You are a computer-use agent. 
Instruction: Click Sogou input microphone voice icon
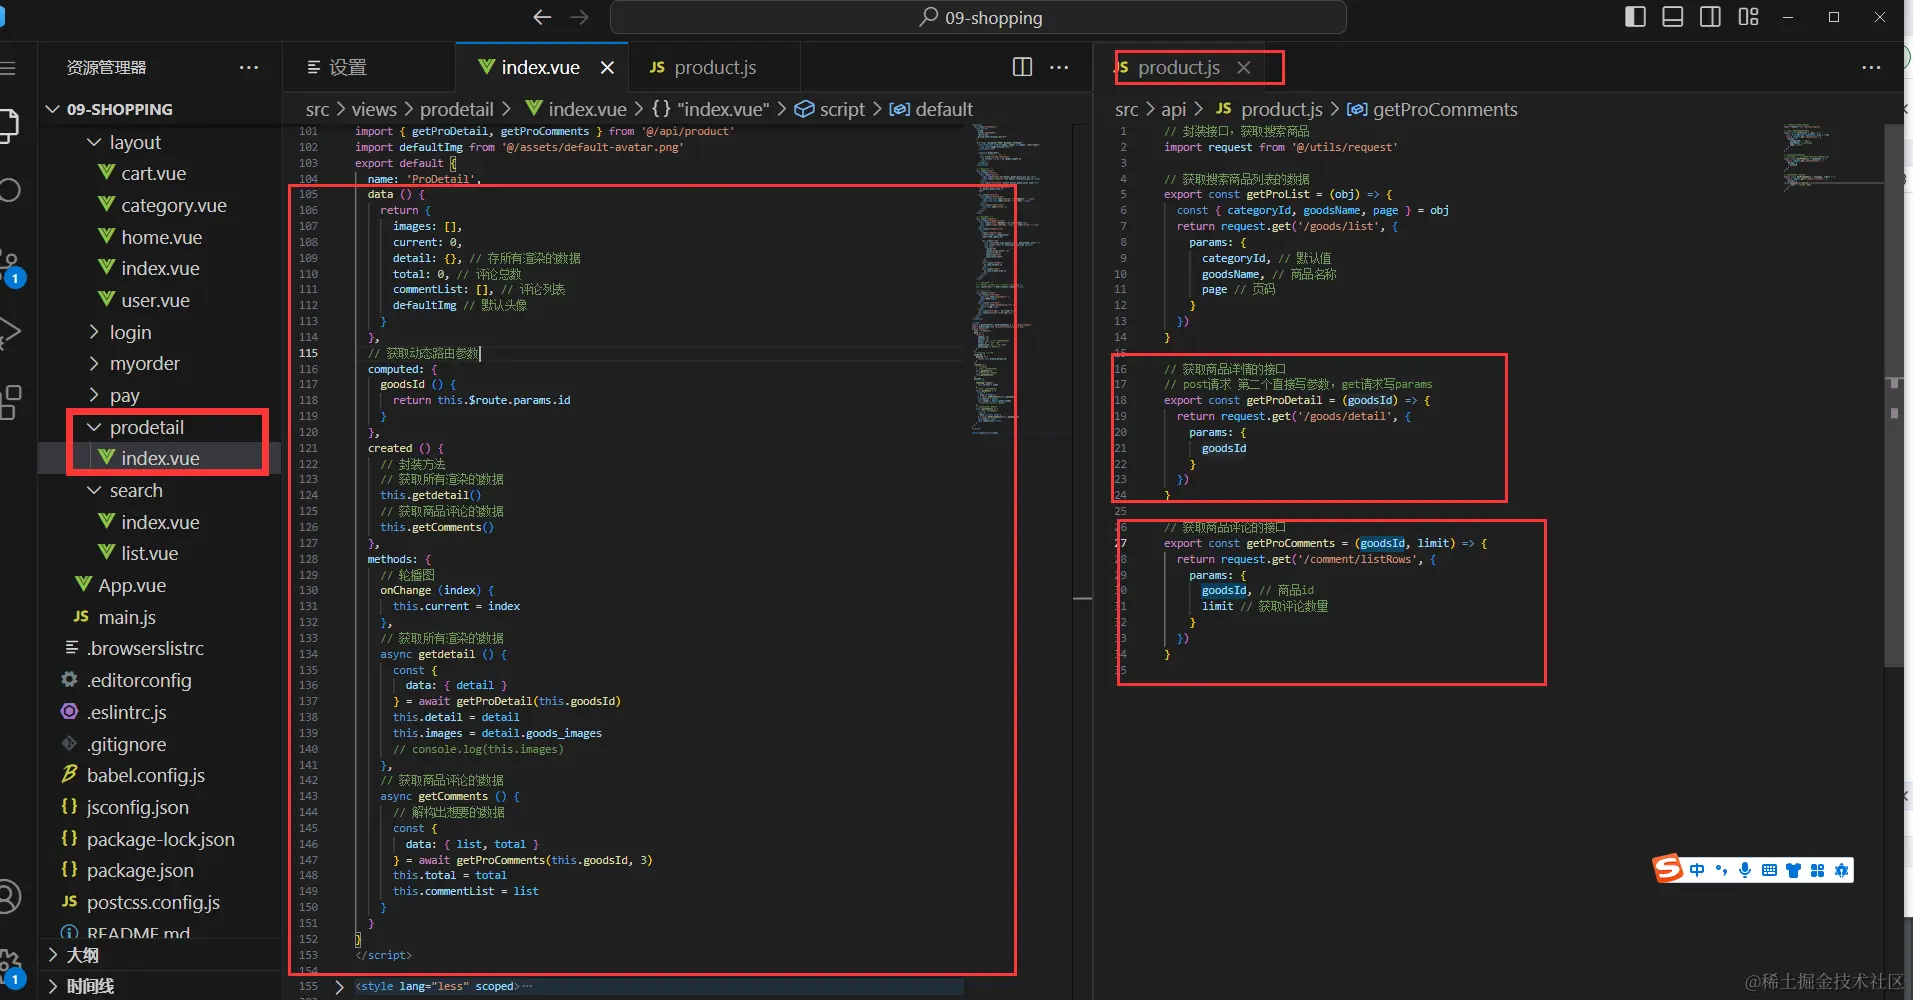(1745, 870)
